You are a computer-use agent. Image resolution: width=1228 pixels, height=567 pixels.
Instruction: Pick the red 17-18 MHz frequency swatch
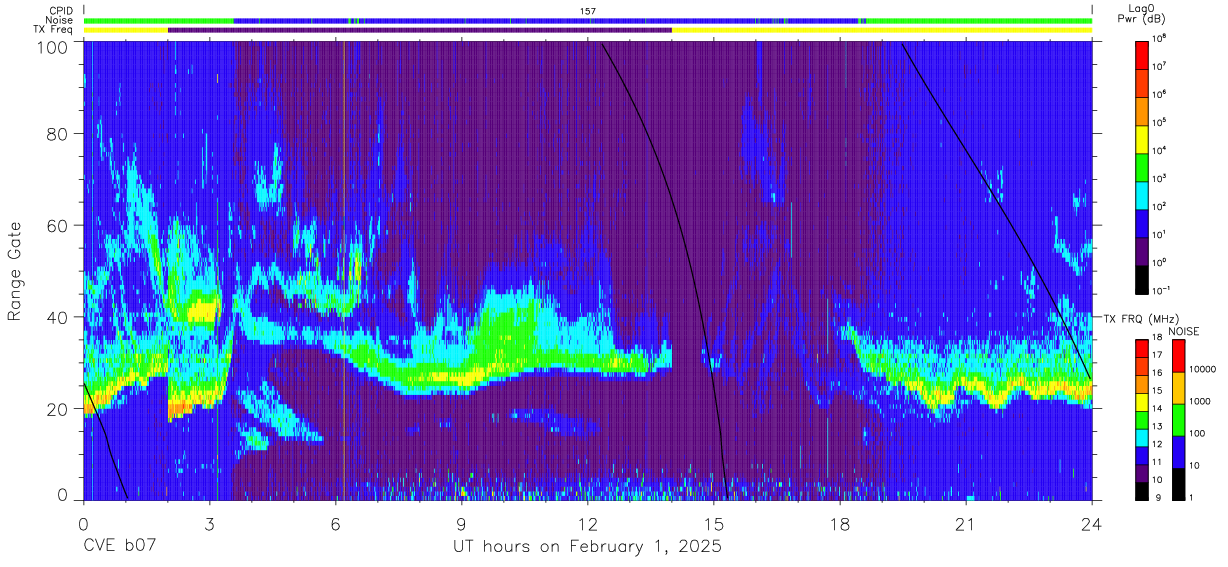pyautogui.click(x=1141, y=349)
